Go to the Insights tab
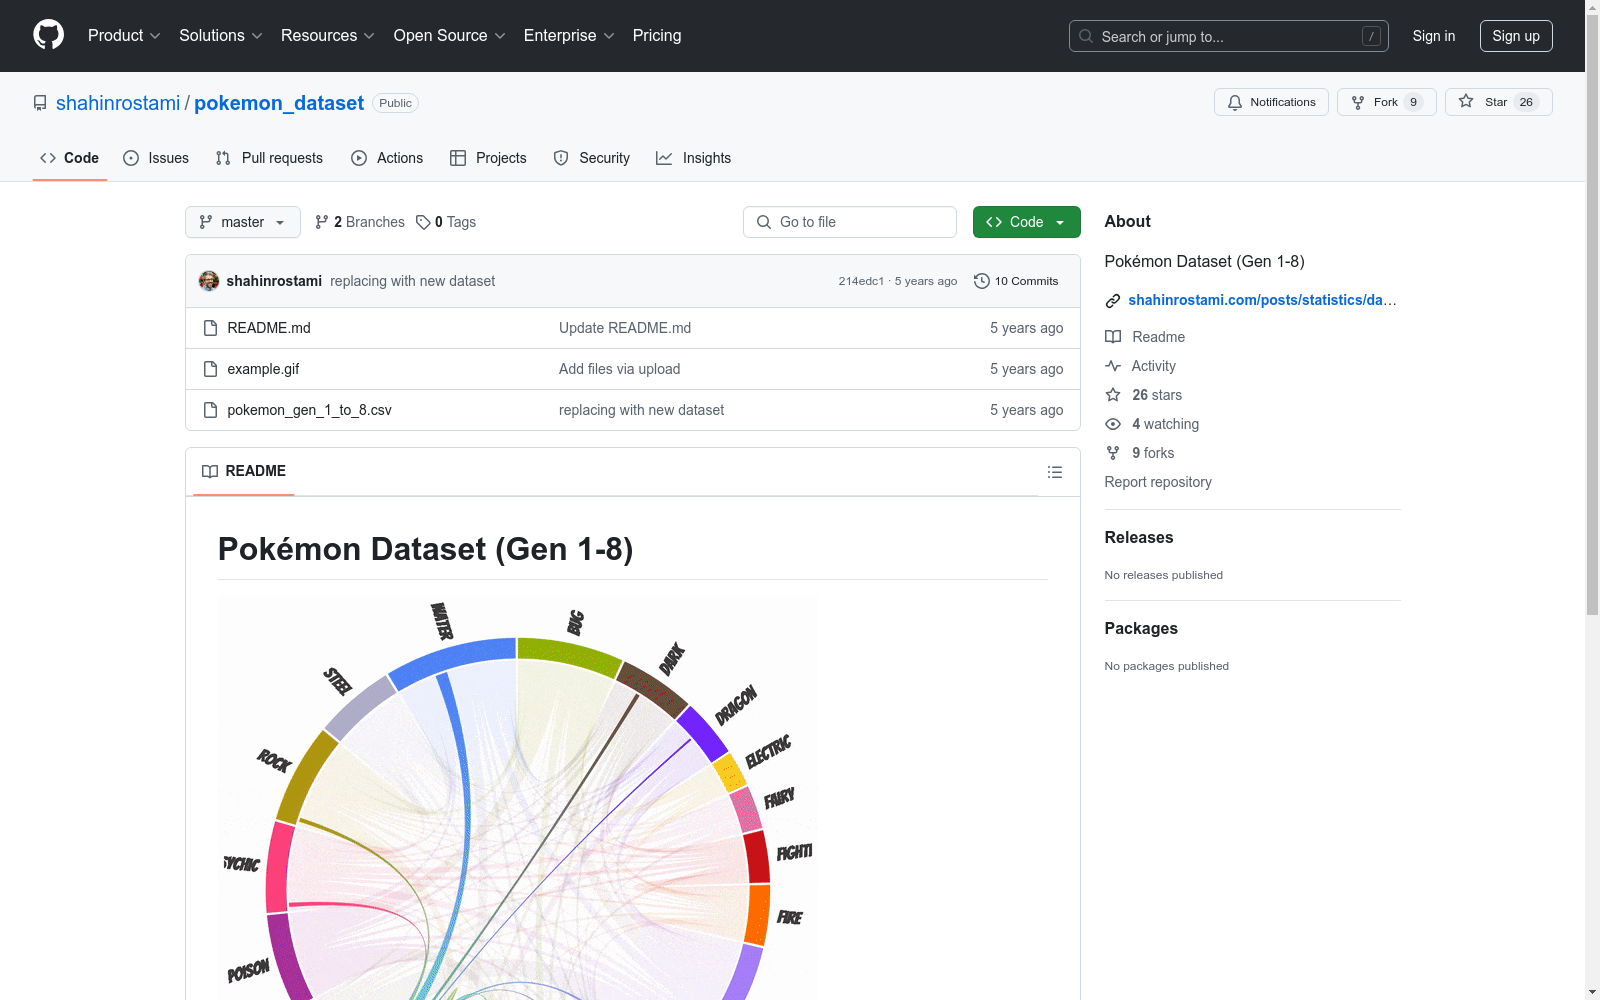This screenshot has width=1600, height=1000. 694,158
